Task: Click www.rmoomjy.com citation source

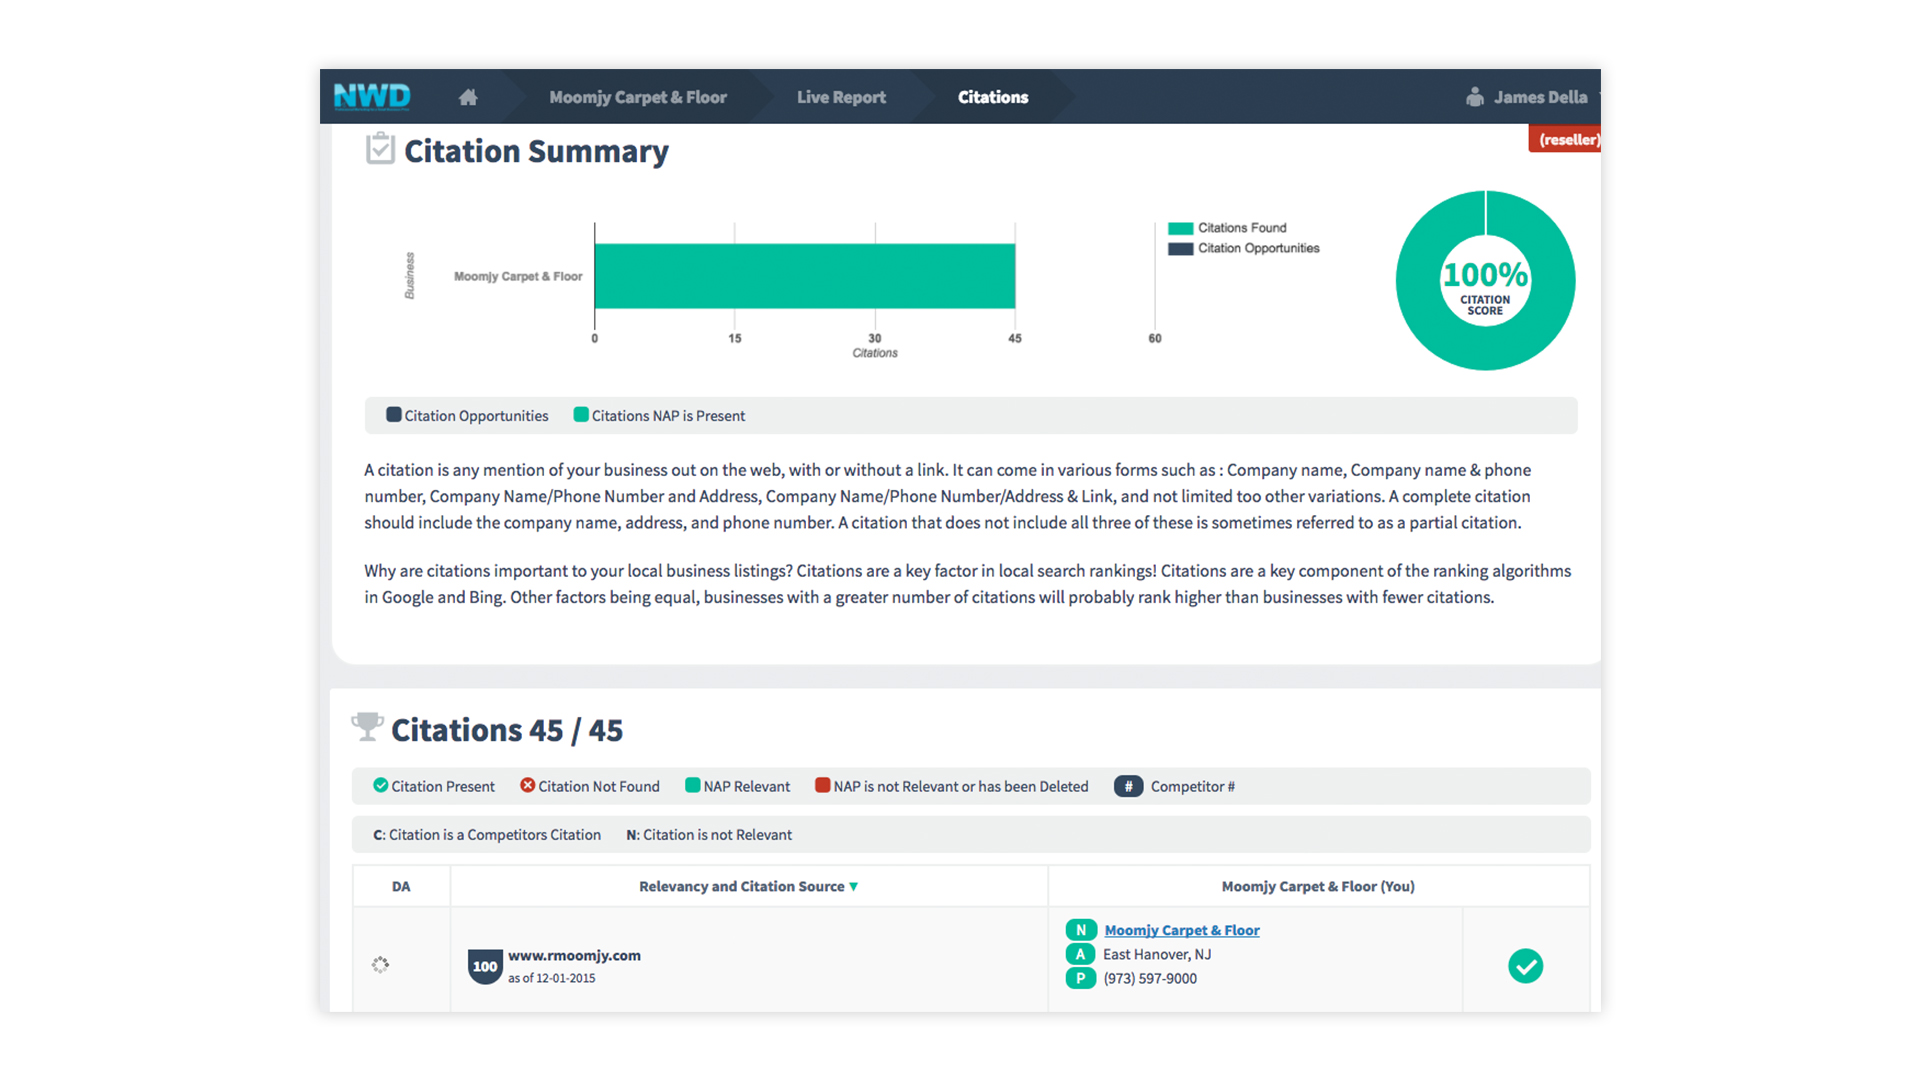Action: [x=574, y=956]
